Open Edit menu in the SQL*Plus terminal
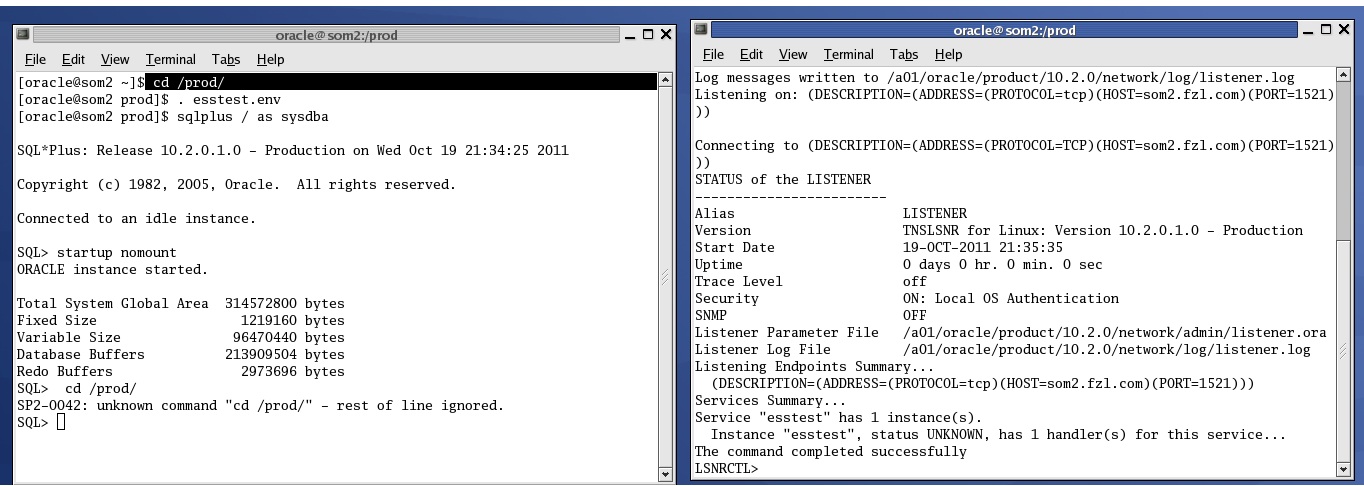This screenshot has height=486, width=1364. (x=73, y=60)
